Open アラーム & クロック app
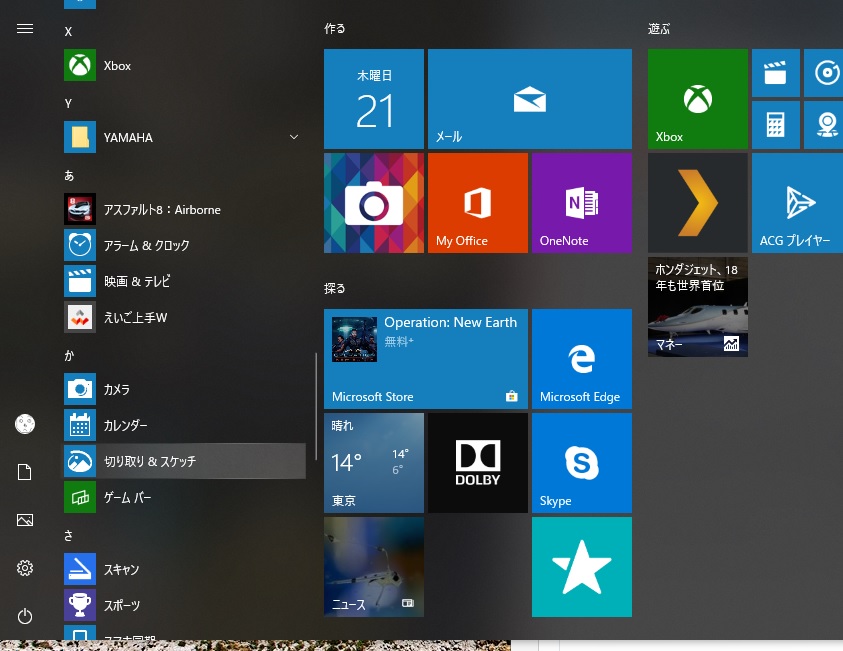The image size is (843, 651). (x=184, y=245)
